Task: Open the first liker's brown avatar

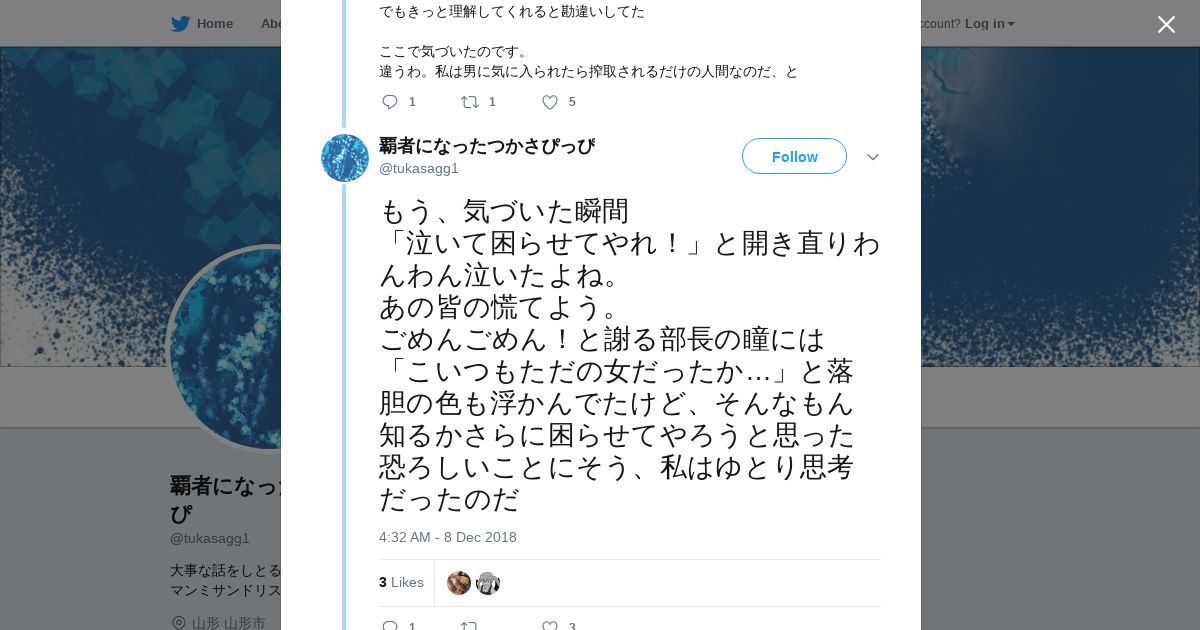Action: [x=459, y=583]
